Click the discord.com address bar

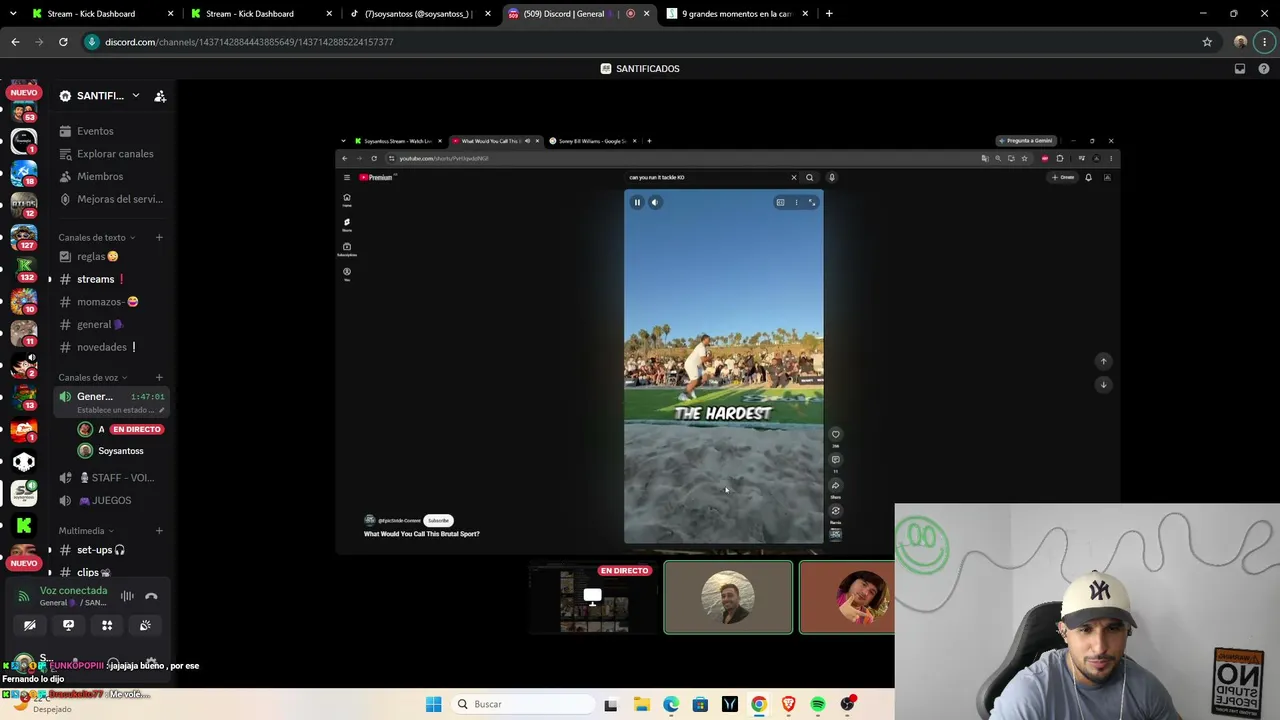(x=640, y=42)
